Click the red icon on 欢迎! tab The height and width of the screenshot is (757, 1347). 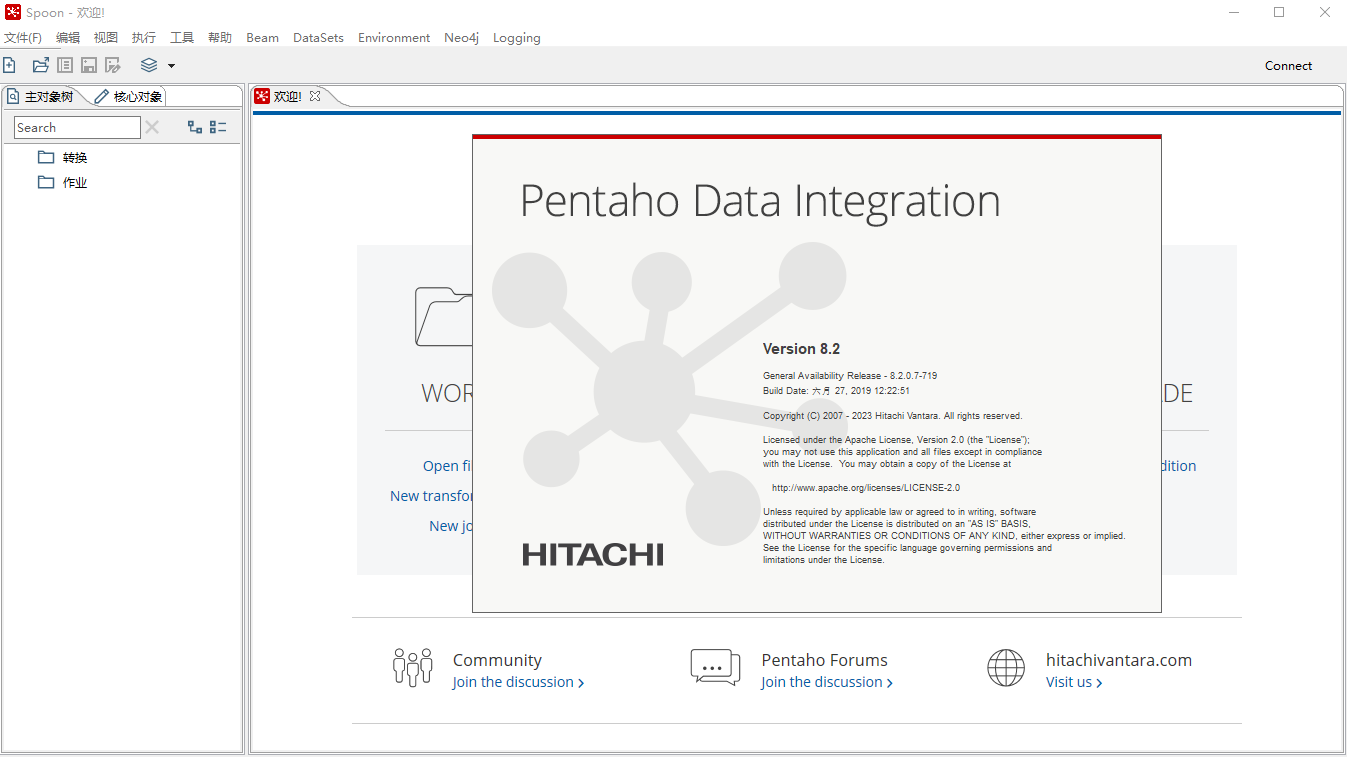pyautogui.click(x=262, y=96)
